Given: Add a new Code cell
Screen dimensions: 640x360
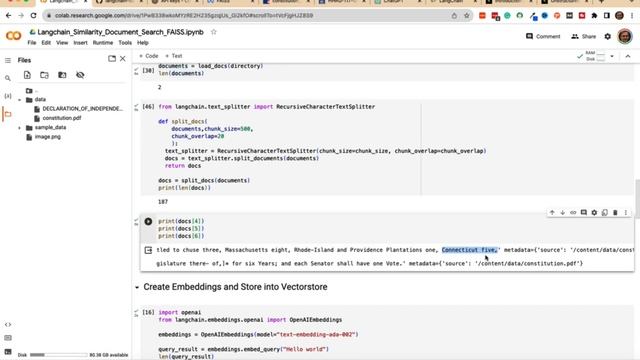Looking at the screenshot, I should click(149, 56).
